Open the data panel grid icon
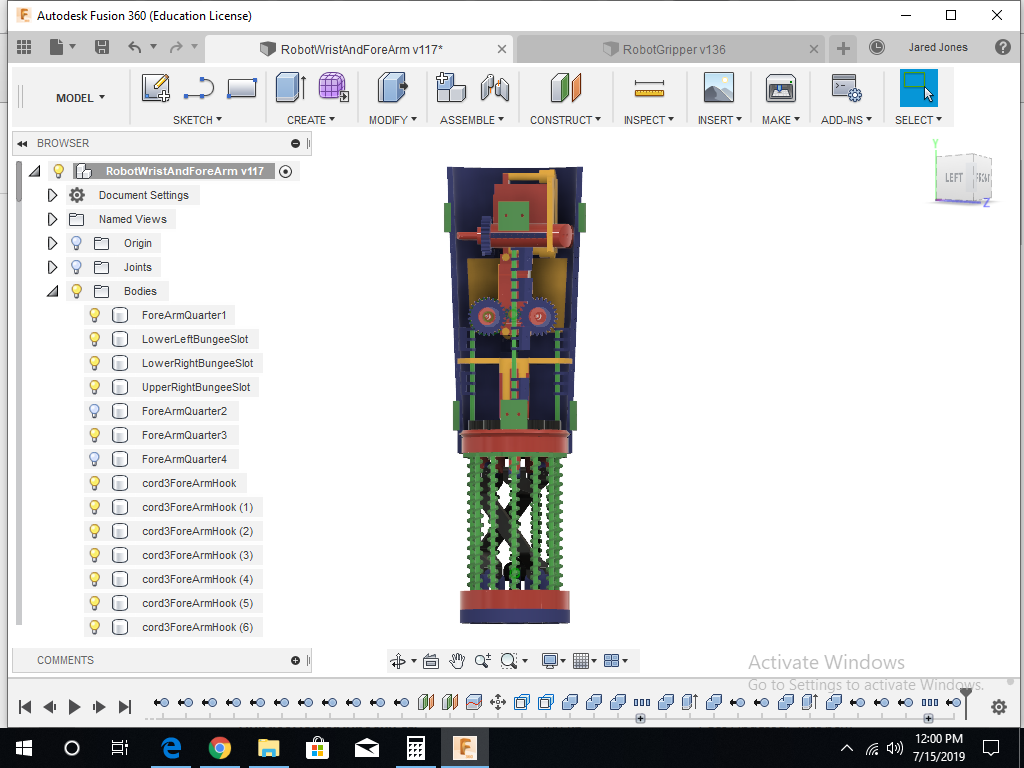Image resolution: width=1024 pixels, height=768 pixels. (x=24, y=47)
